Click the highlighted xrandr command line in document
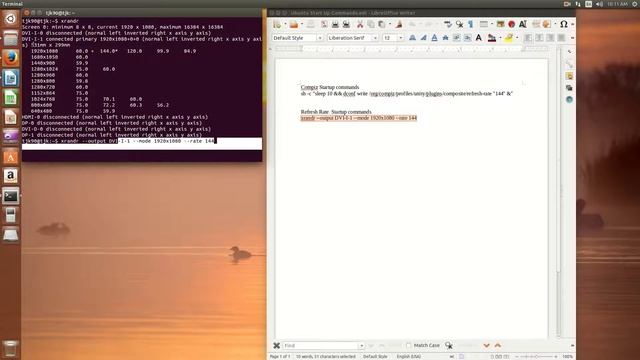This screenshot has height=360, width=640. (x=359, y=118)
